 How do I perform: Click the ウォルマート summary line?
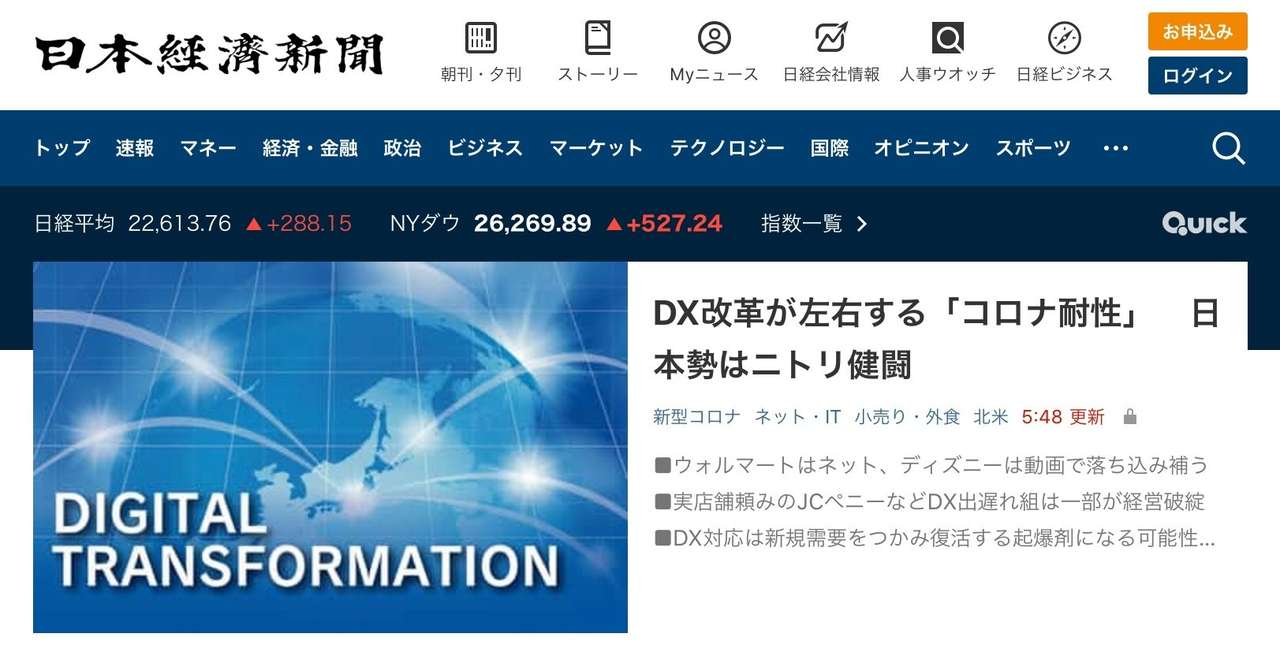click(x=932, y=465)
